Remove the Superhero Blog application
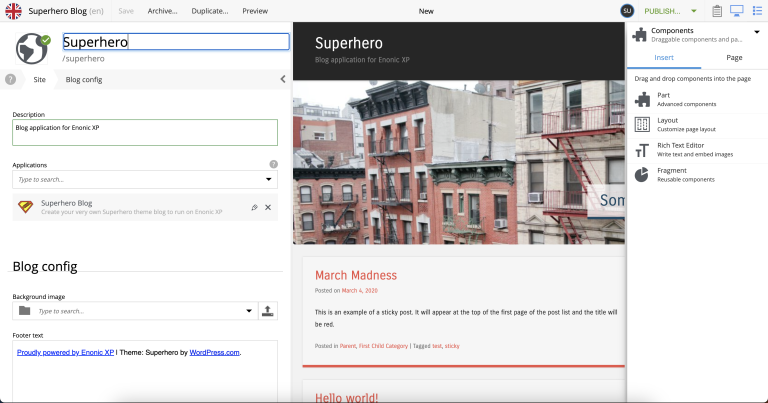768x403 pixels. pos(268,207)
